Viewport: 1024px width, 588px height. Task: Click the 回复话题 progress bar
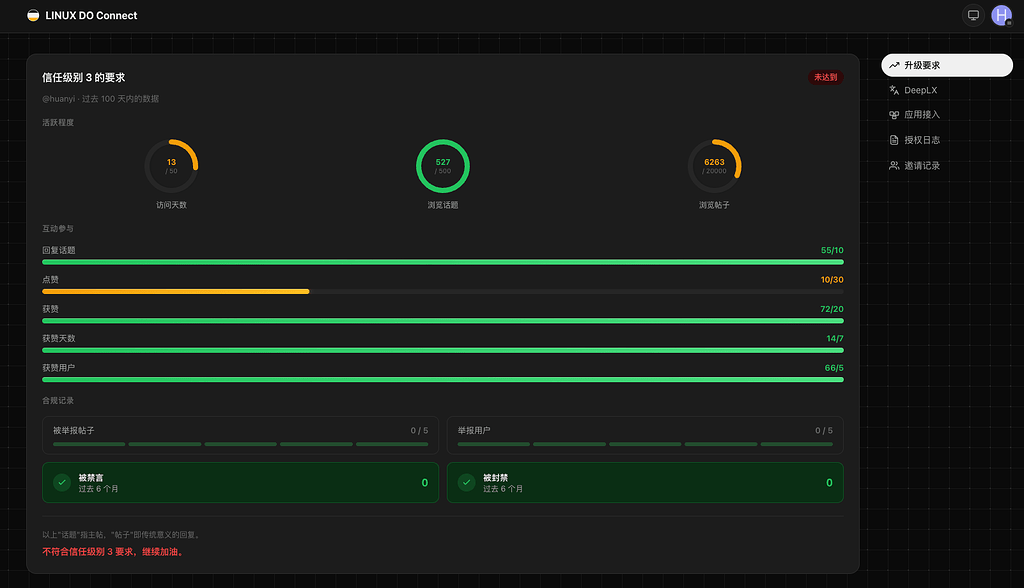(443, 262)
